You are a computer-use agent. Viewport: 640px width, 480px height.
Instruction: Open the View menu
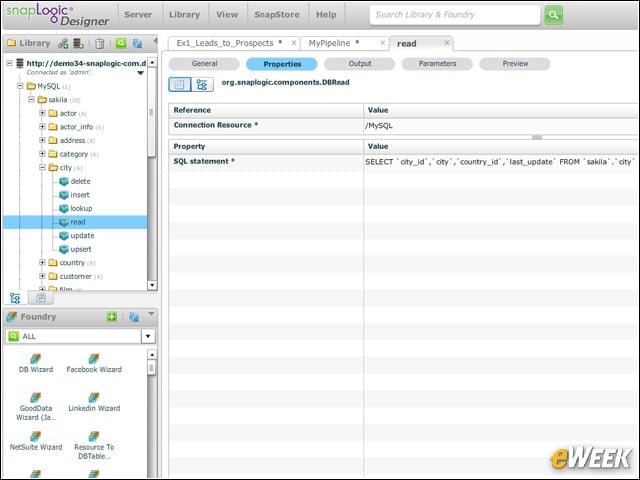(x=227, y=15)
